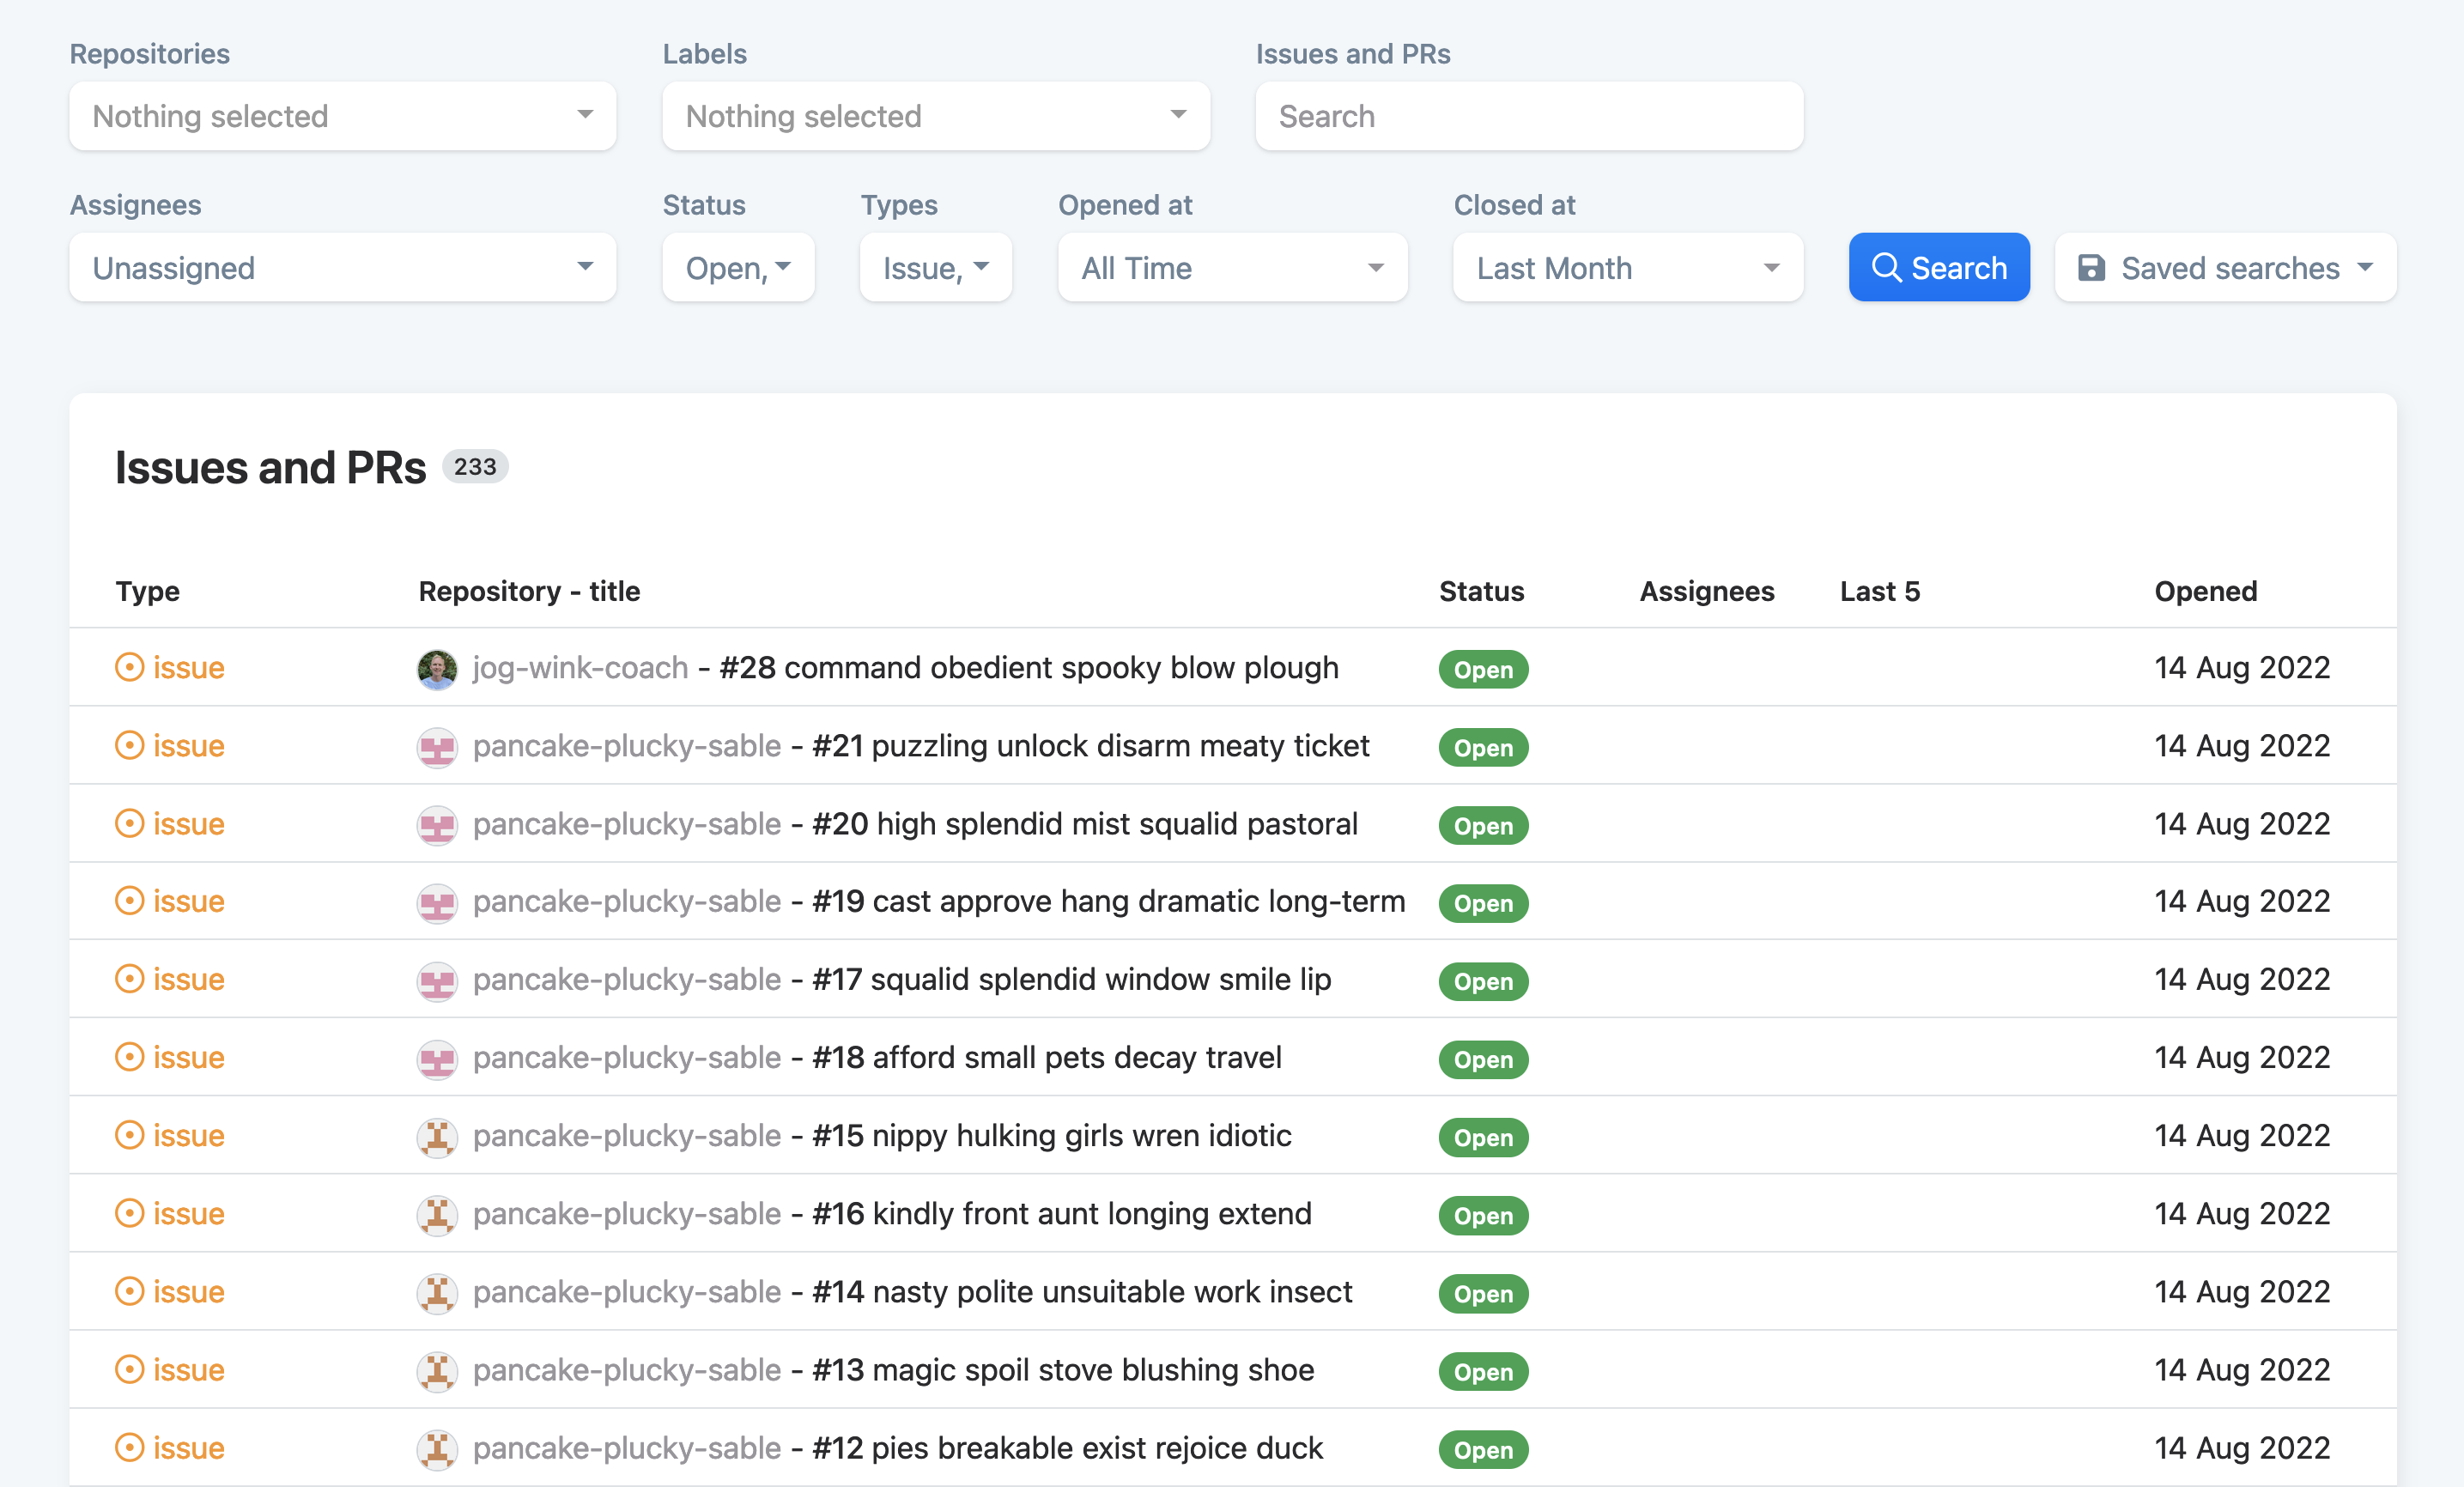Open the Closed at Last Month dropdown
This screenshot has height=1487, width=2464.
tap(1627, 267)
